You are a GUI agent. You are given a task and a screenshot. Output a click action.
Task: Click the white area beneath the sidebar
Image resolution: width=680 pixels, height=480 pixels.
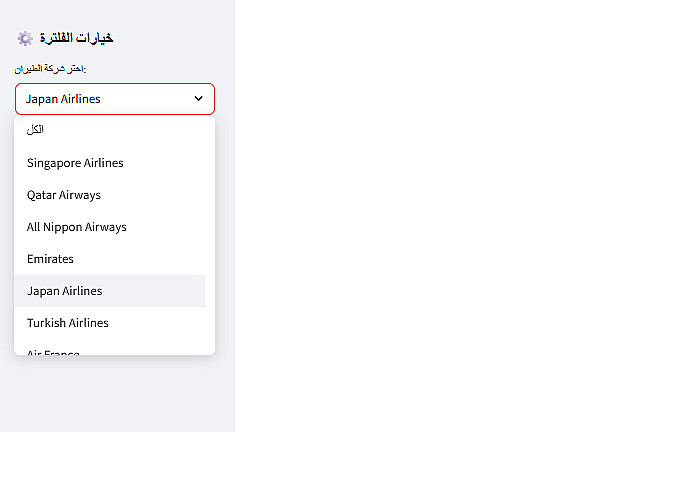click(115, 456)
